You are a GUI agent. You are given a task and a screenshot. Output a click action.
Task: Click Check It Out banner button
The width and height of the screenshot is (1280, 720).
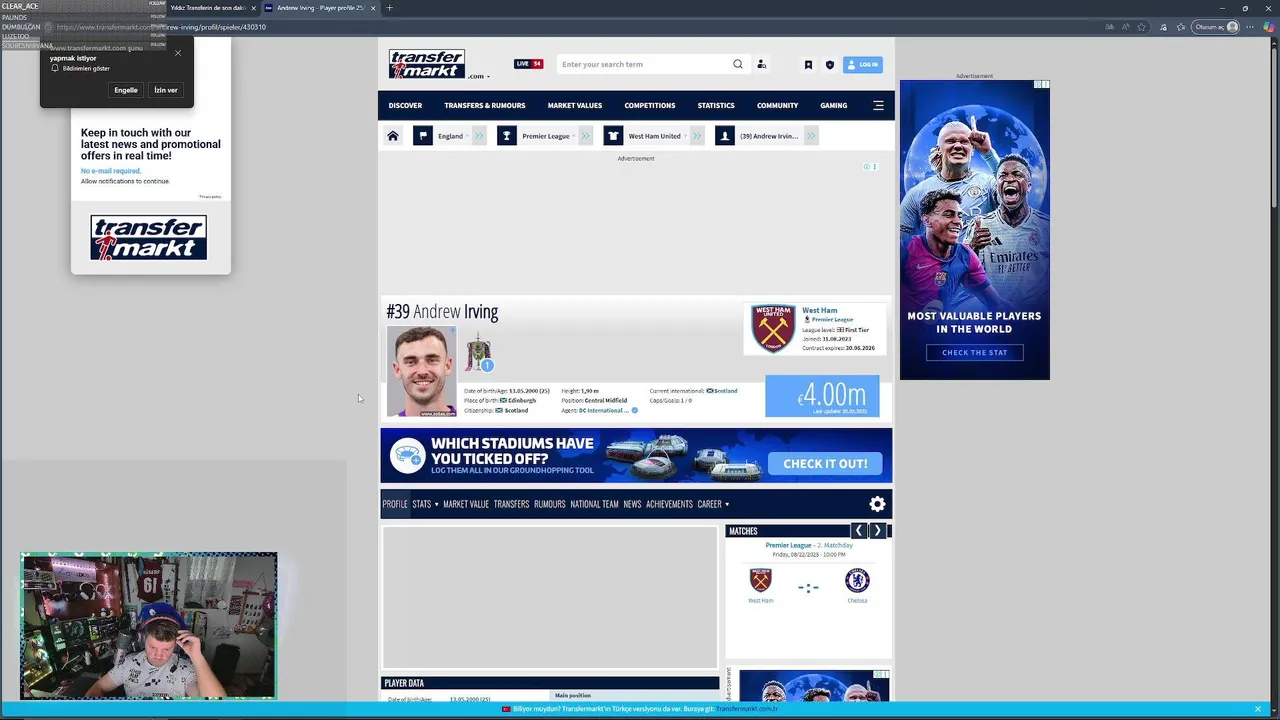point(825,464)
